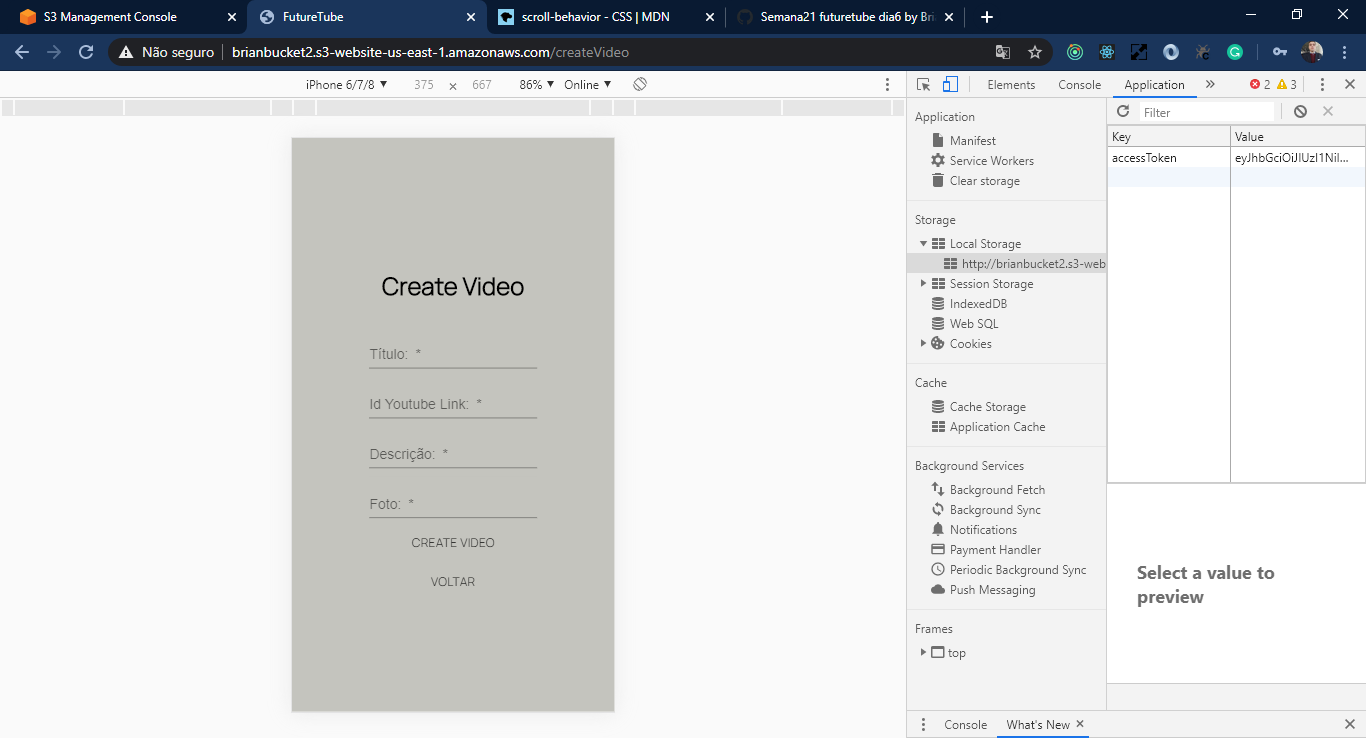Viewport: 1366px width, 738px height.
Task: Select IndexedDB in the Storage list
Action: (969, 304)
